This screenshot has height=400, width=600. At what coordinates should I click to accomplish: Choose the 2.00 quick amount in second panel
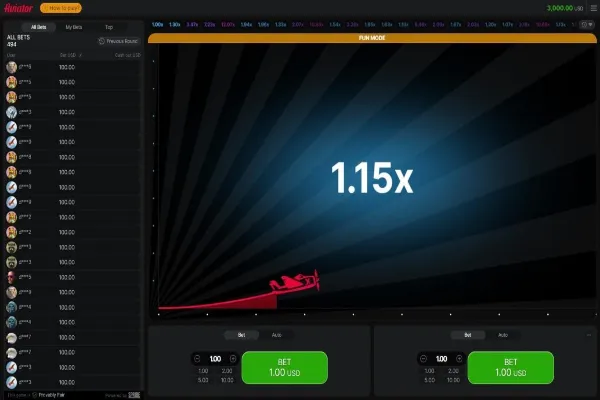click(453, 371)
